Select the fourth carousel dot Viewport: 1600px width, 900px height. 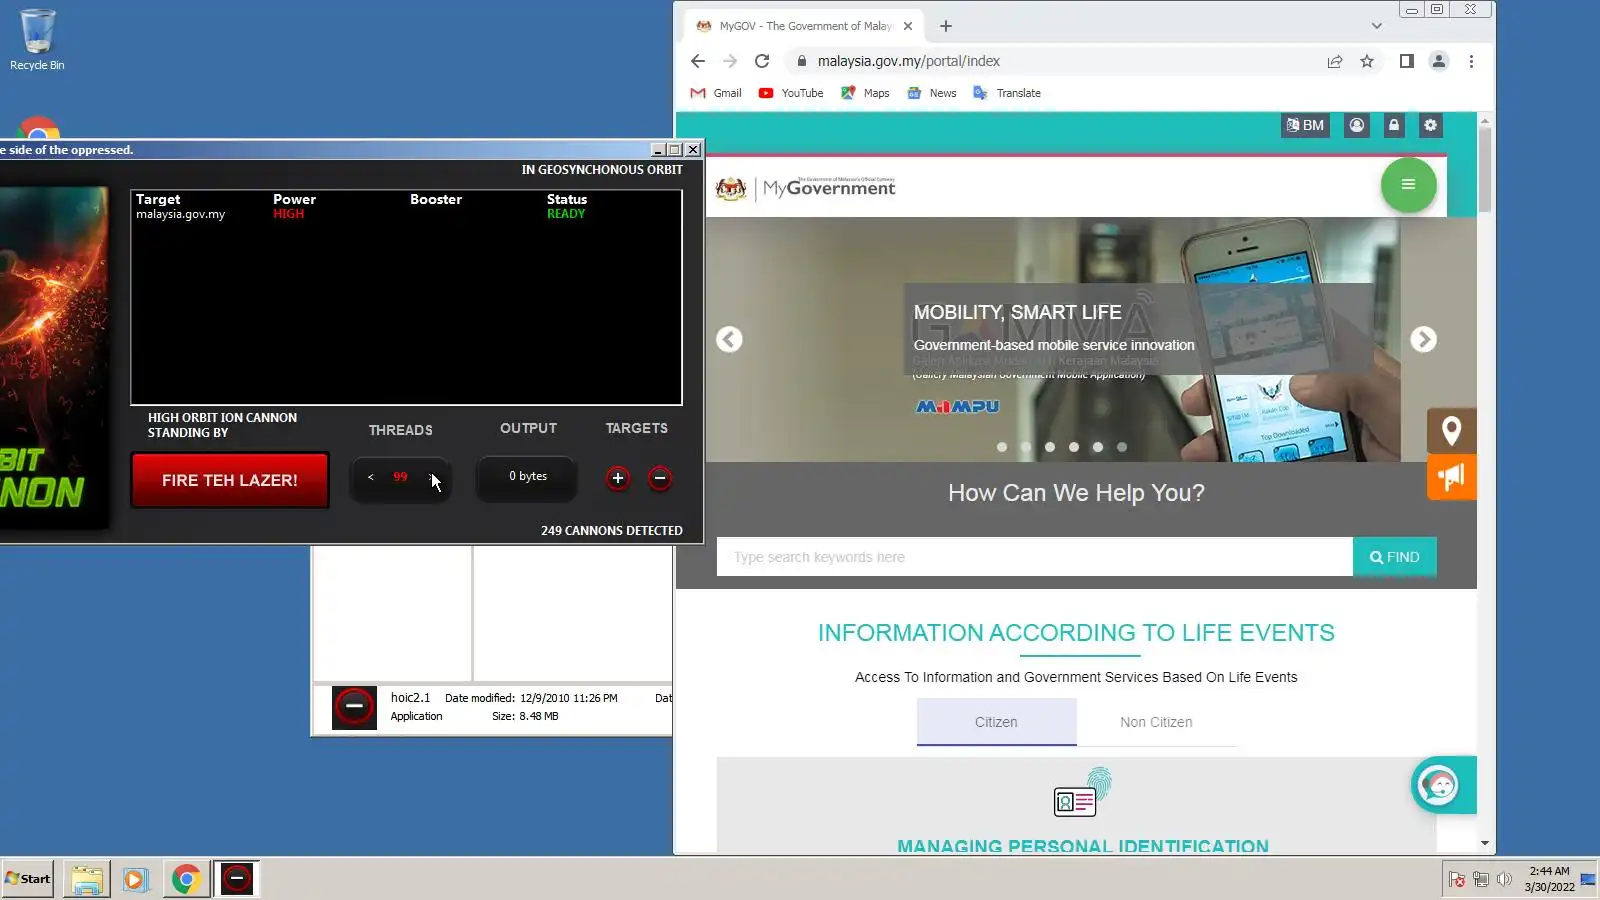point(1074,447)
